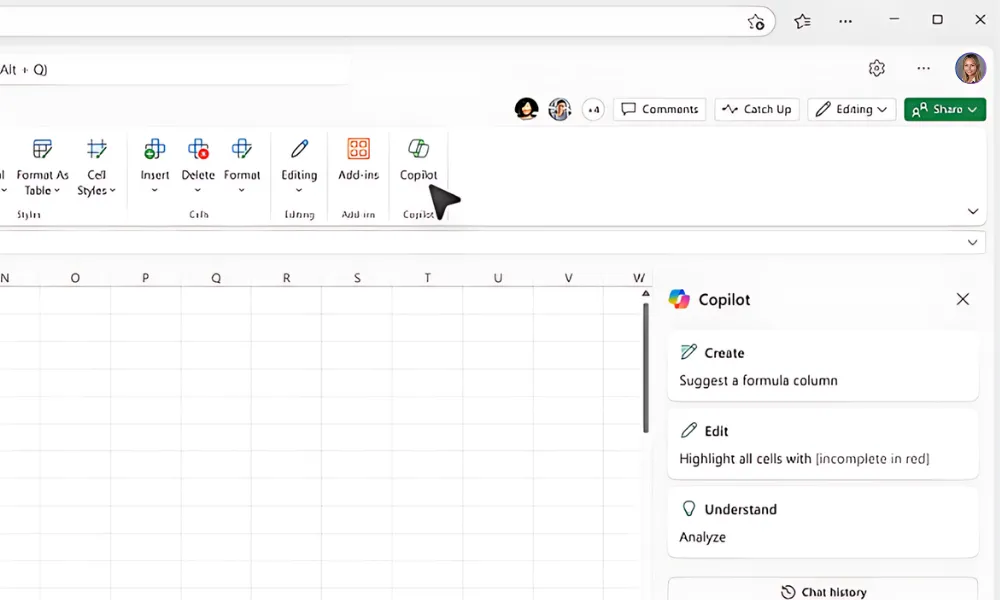Select column U header
The image size is (1000, 600).
point(498,278)
